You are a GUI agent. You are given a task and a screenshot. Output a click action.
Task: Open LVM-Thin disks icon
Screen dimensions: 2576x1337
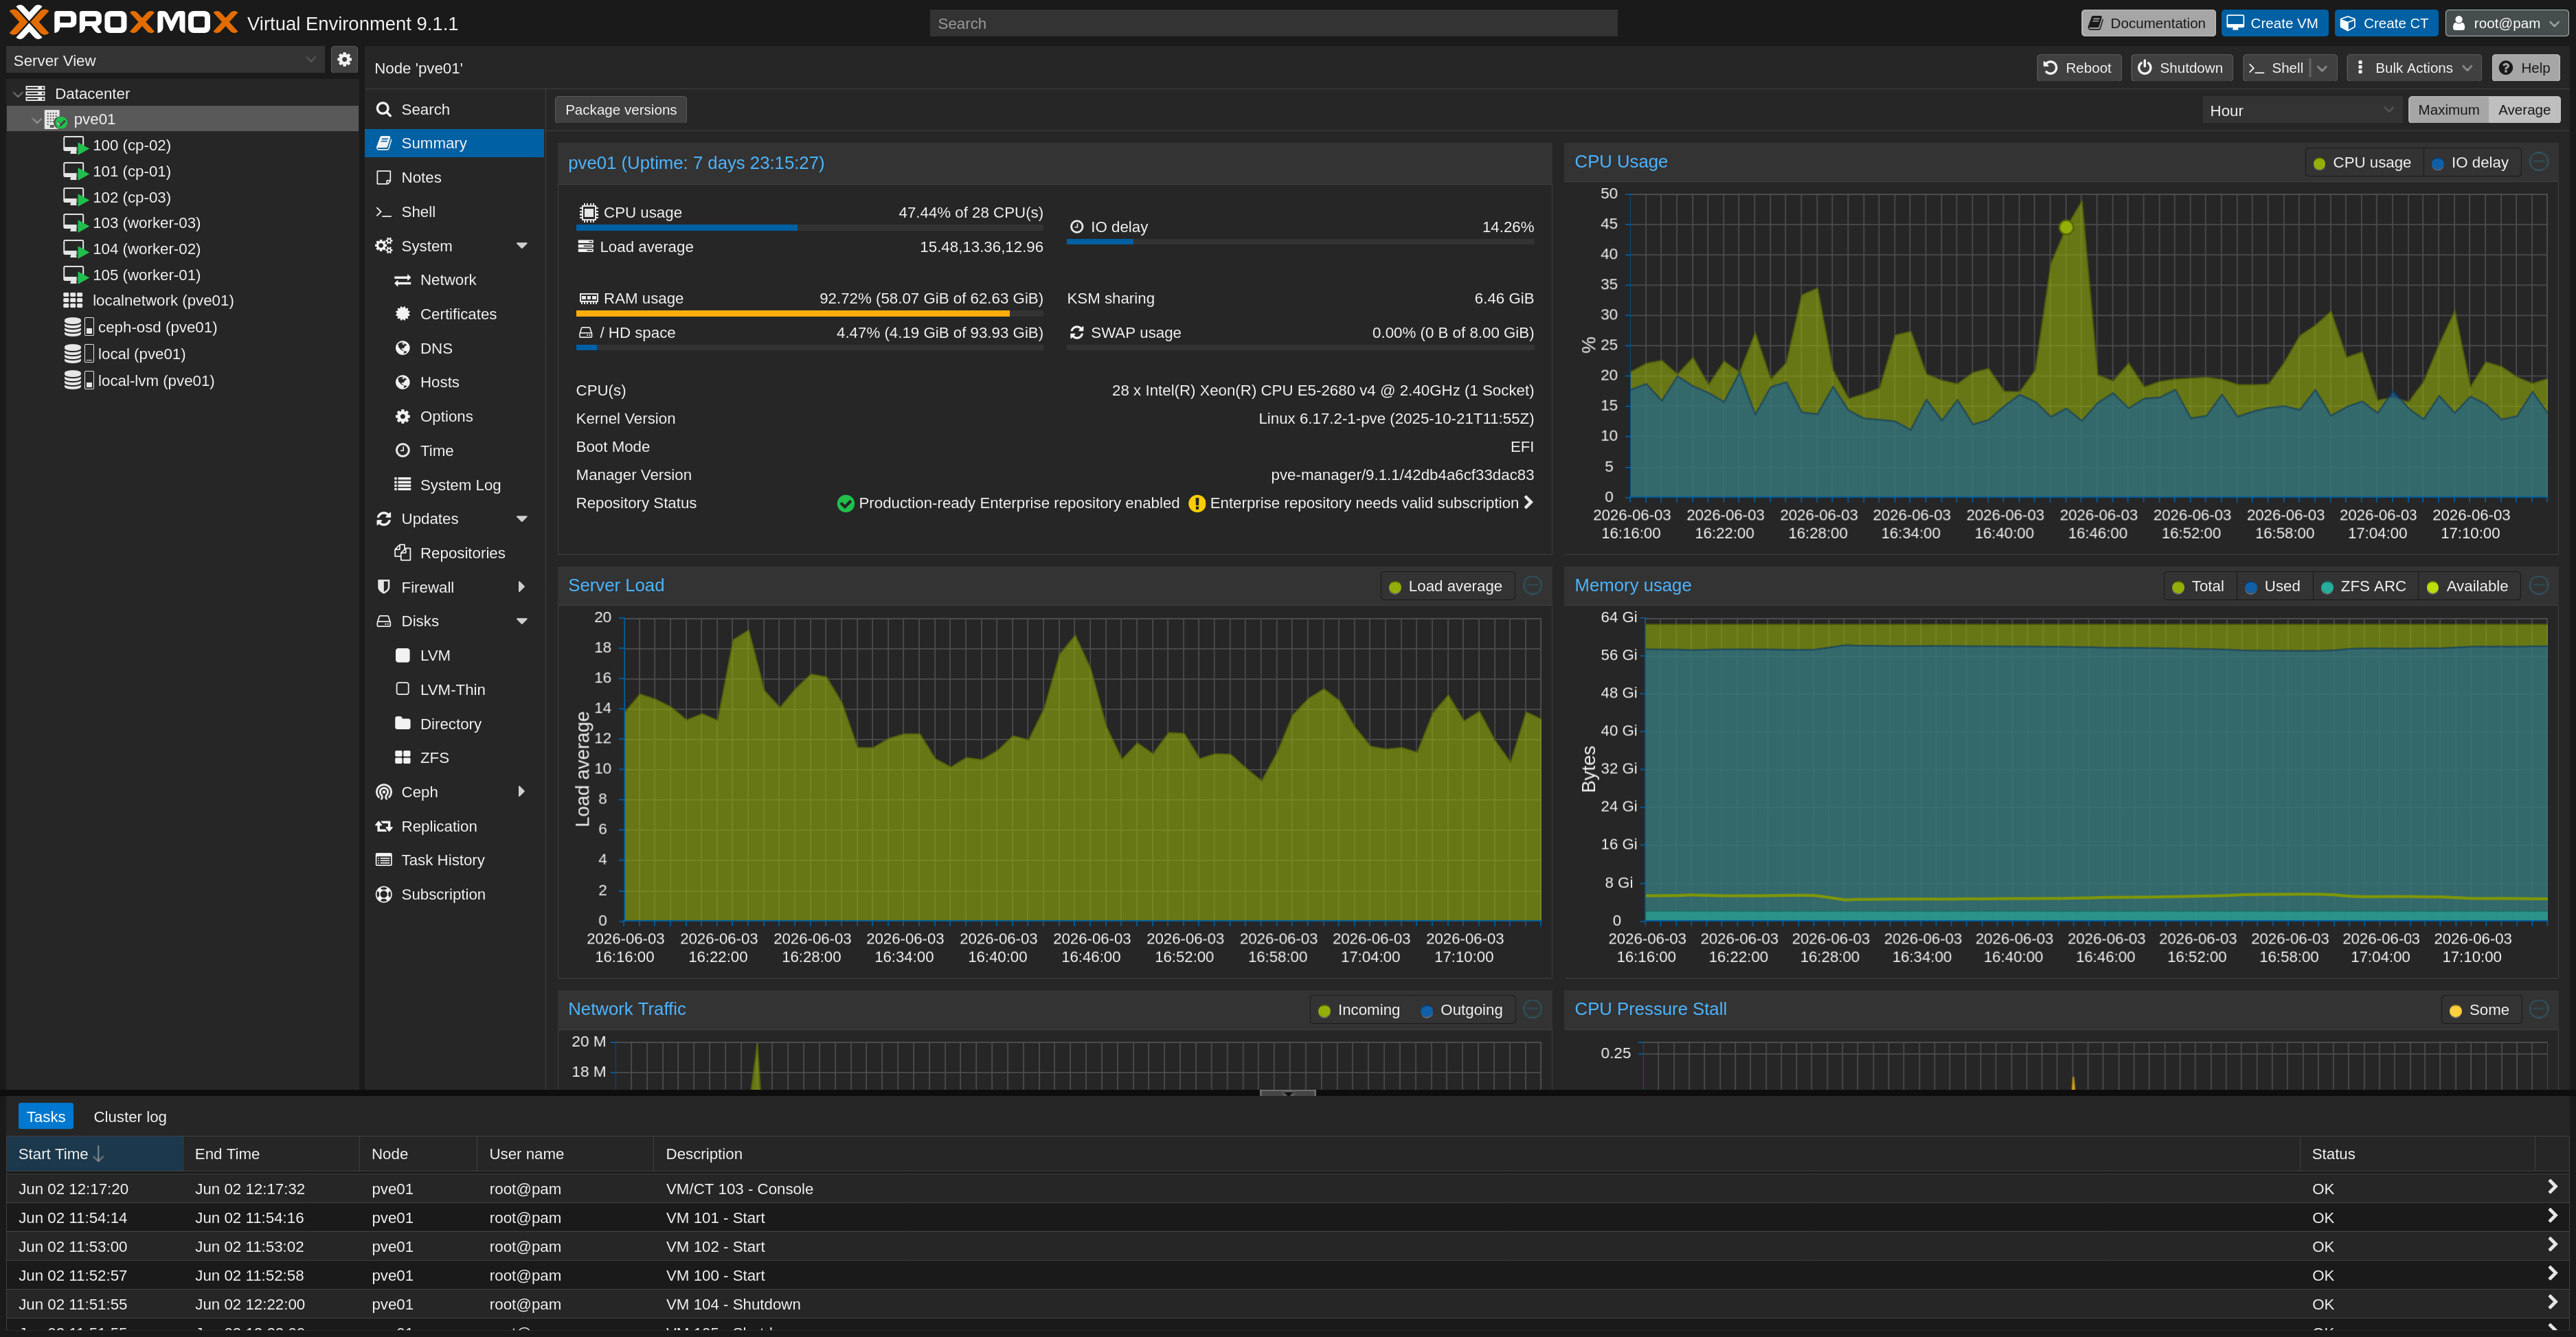click(x=403, y=689)
